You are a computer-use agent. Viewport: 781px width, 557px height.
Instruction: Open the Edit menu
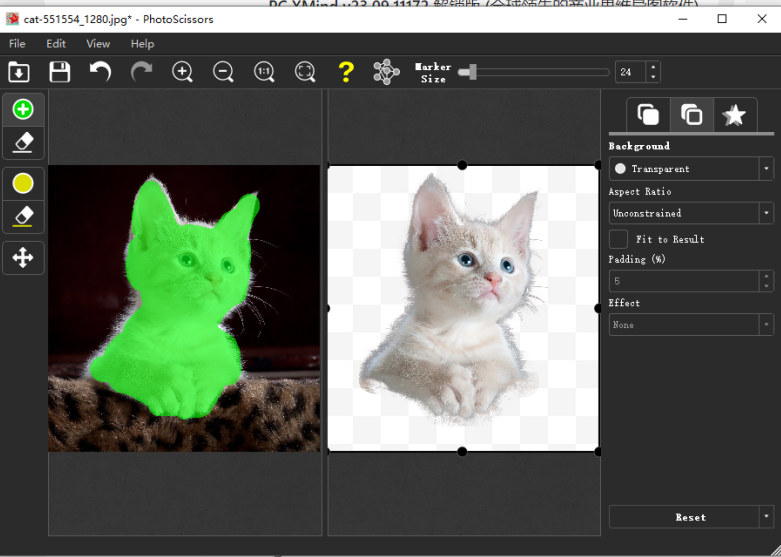(56, 44)
